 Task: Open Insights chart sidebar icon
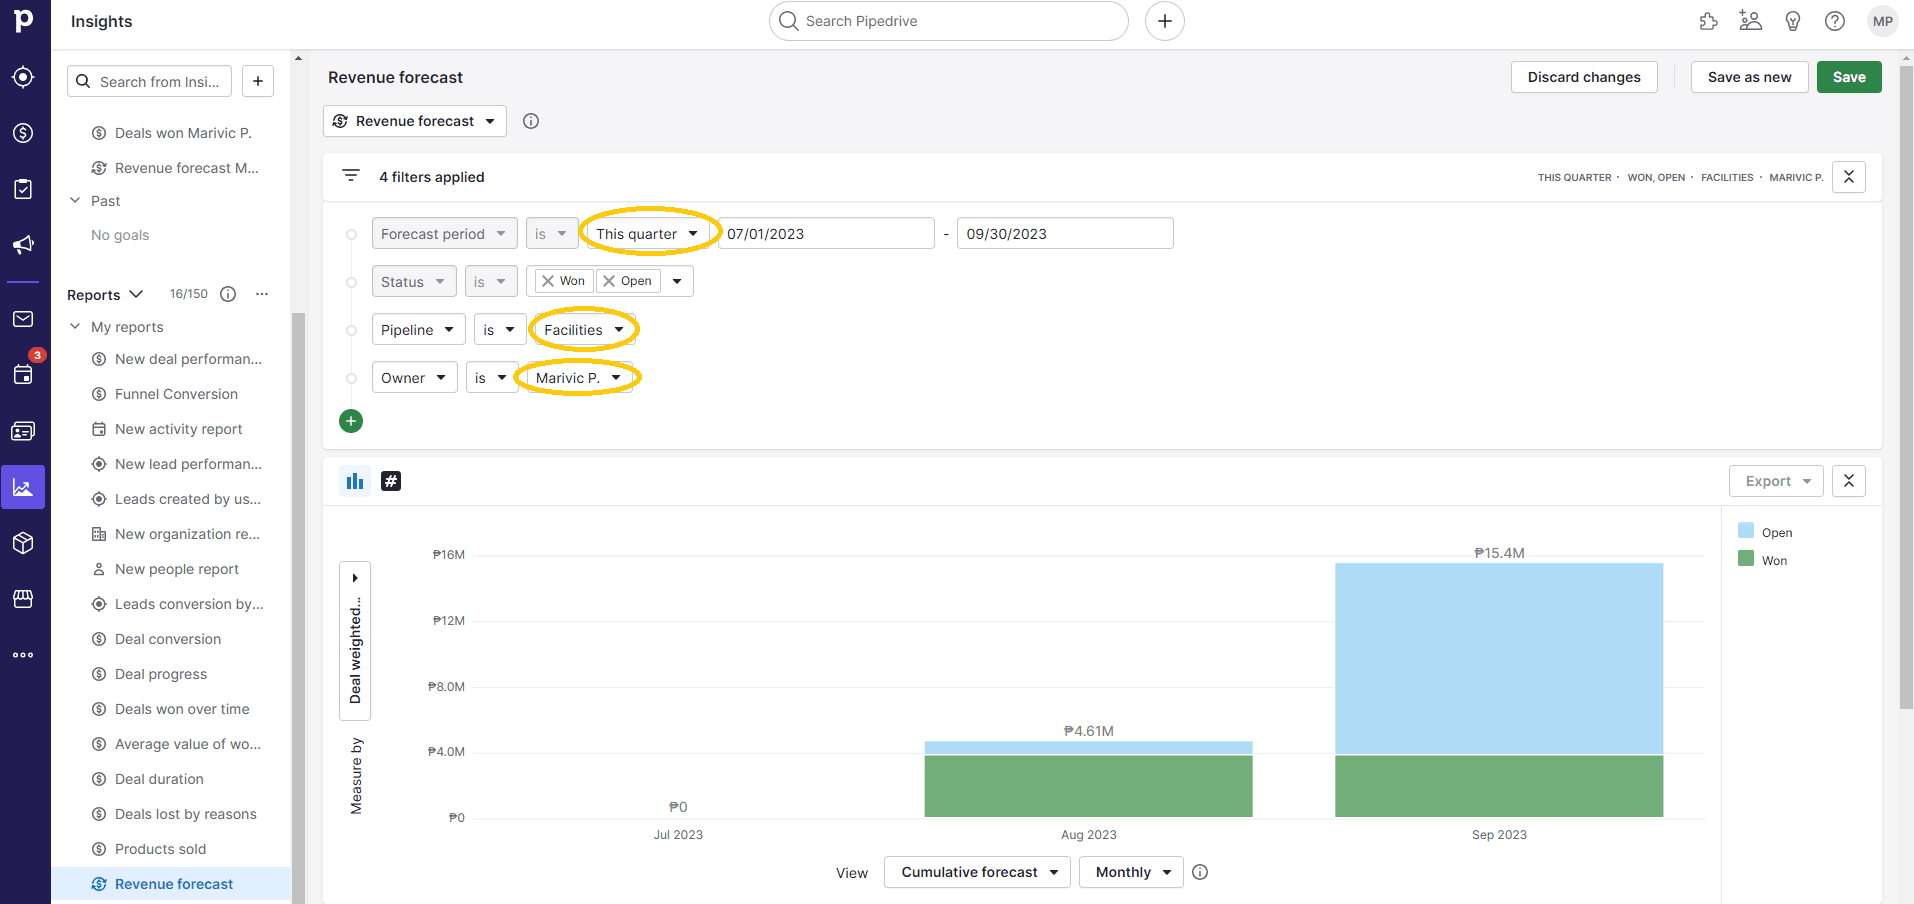pos(23,487)
